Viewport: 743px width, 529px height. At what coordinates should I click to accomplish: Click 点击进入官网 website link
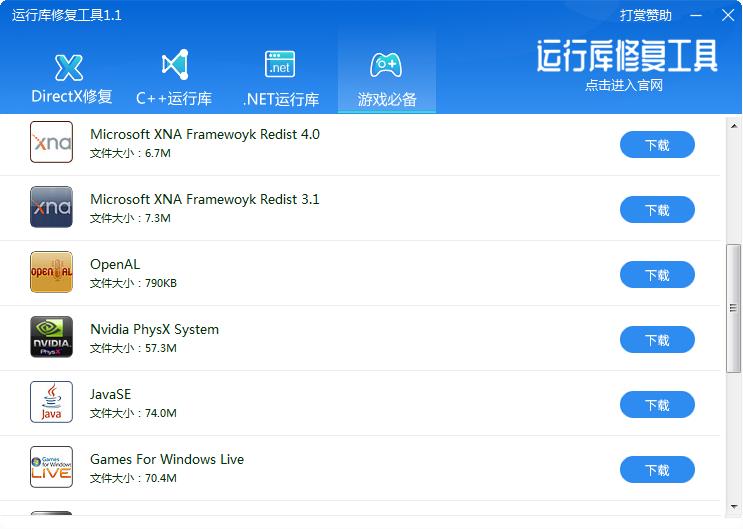tap(624, 85)
